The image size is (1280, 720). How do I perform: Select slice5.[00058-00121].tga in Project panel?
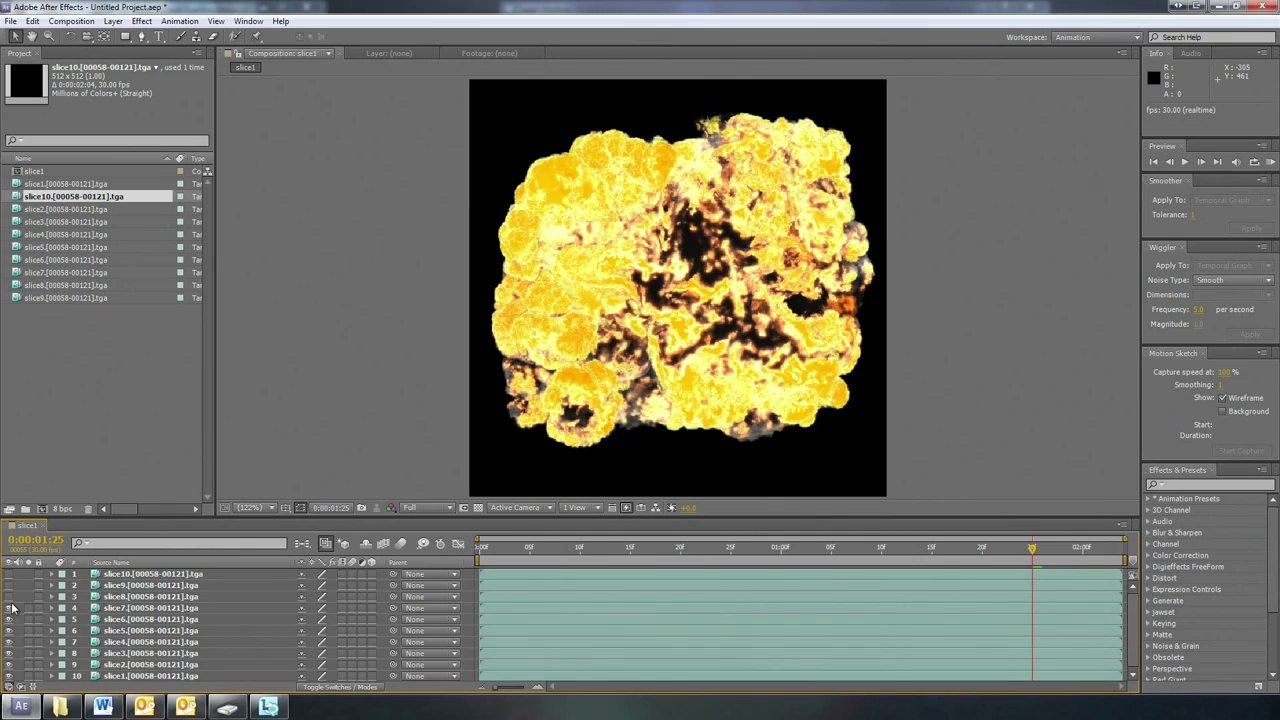[x=65, y=247]
